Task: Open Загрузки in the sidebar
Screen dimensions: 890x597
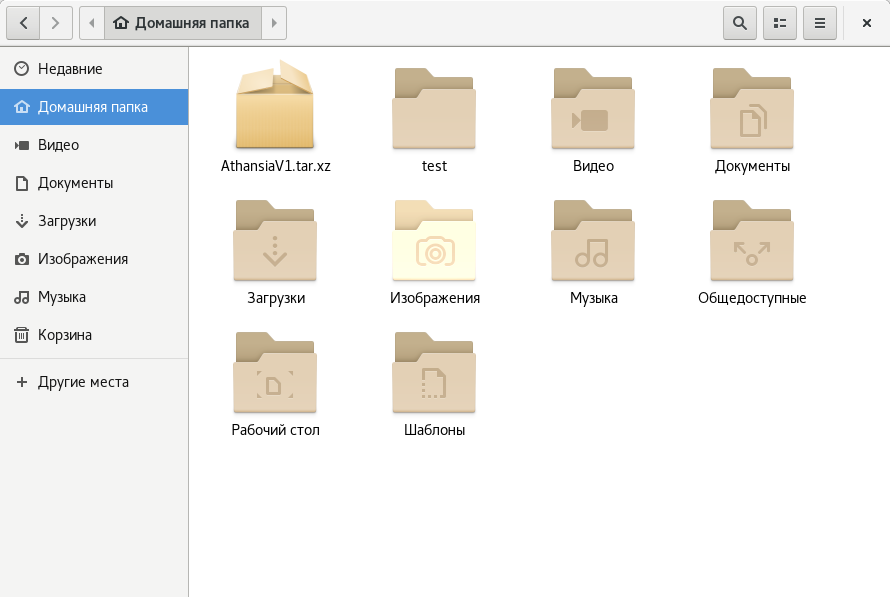Action: pos(94,221)
